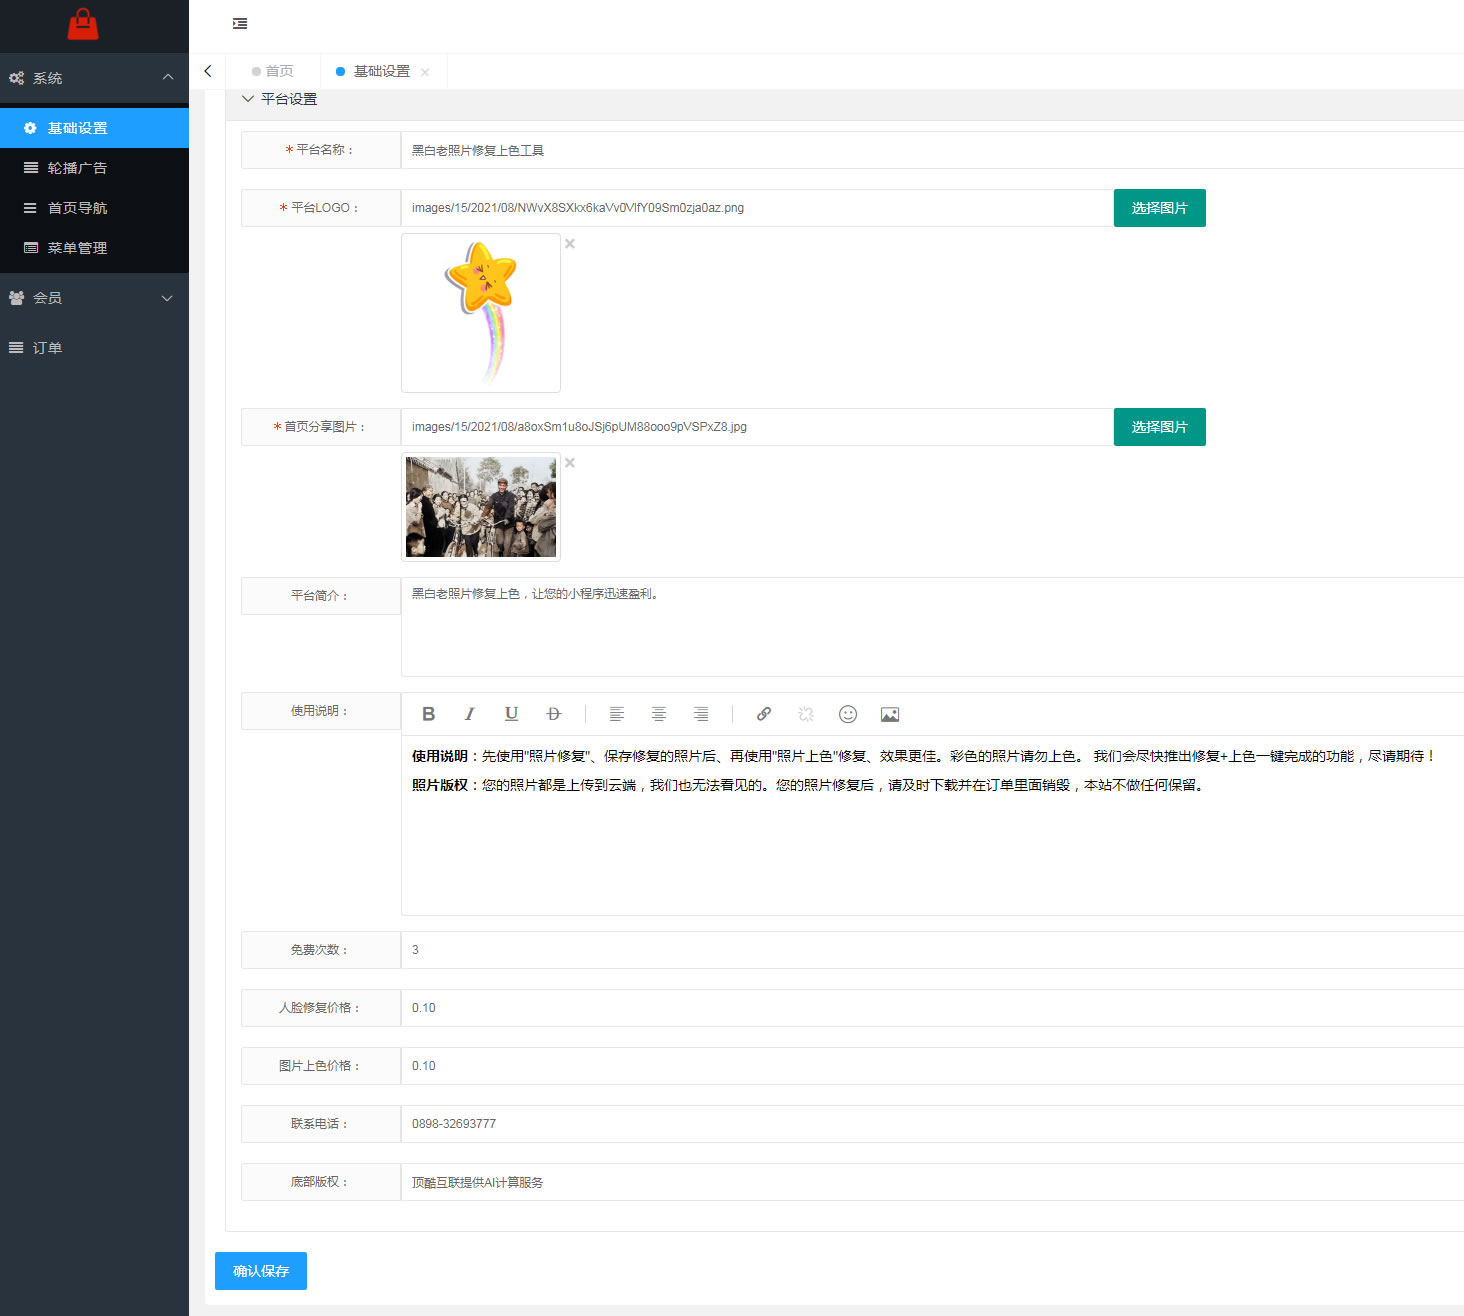Expand the 会员 menu group
This screenshot has height=1316, width=1464.
pos(94,298)
